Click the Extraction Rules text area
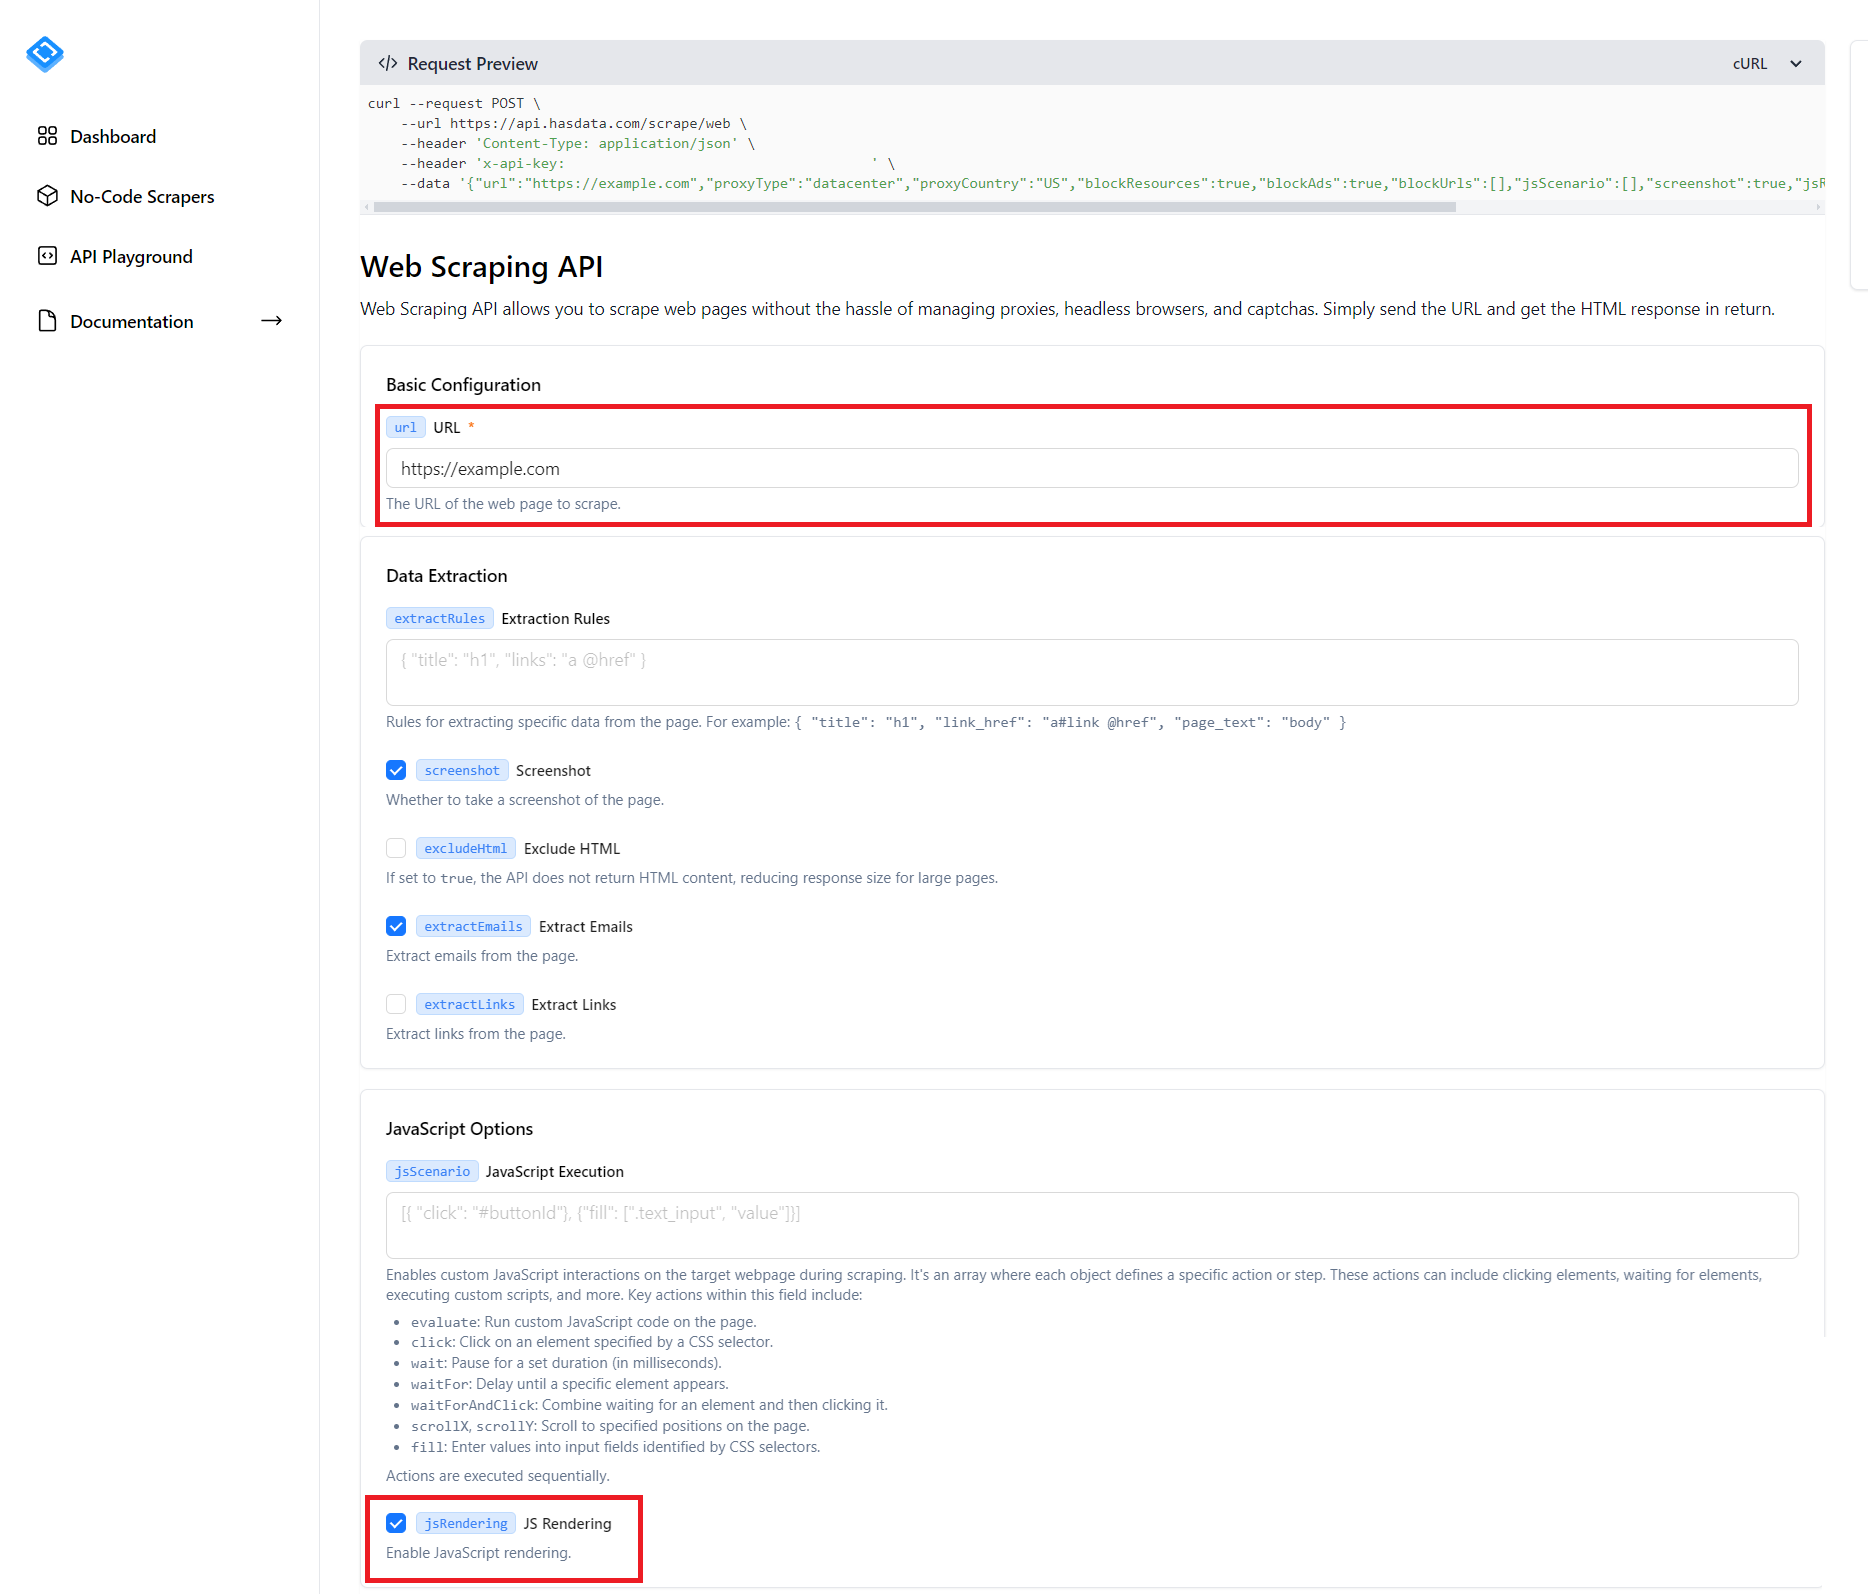This screenshot has width=1868, height=1594. click(1092, 672)
